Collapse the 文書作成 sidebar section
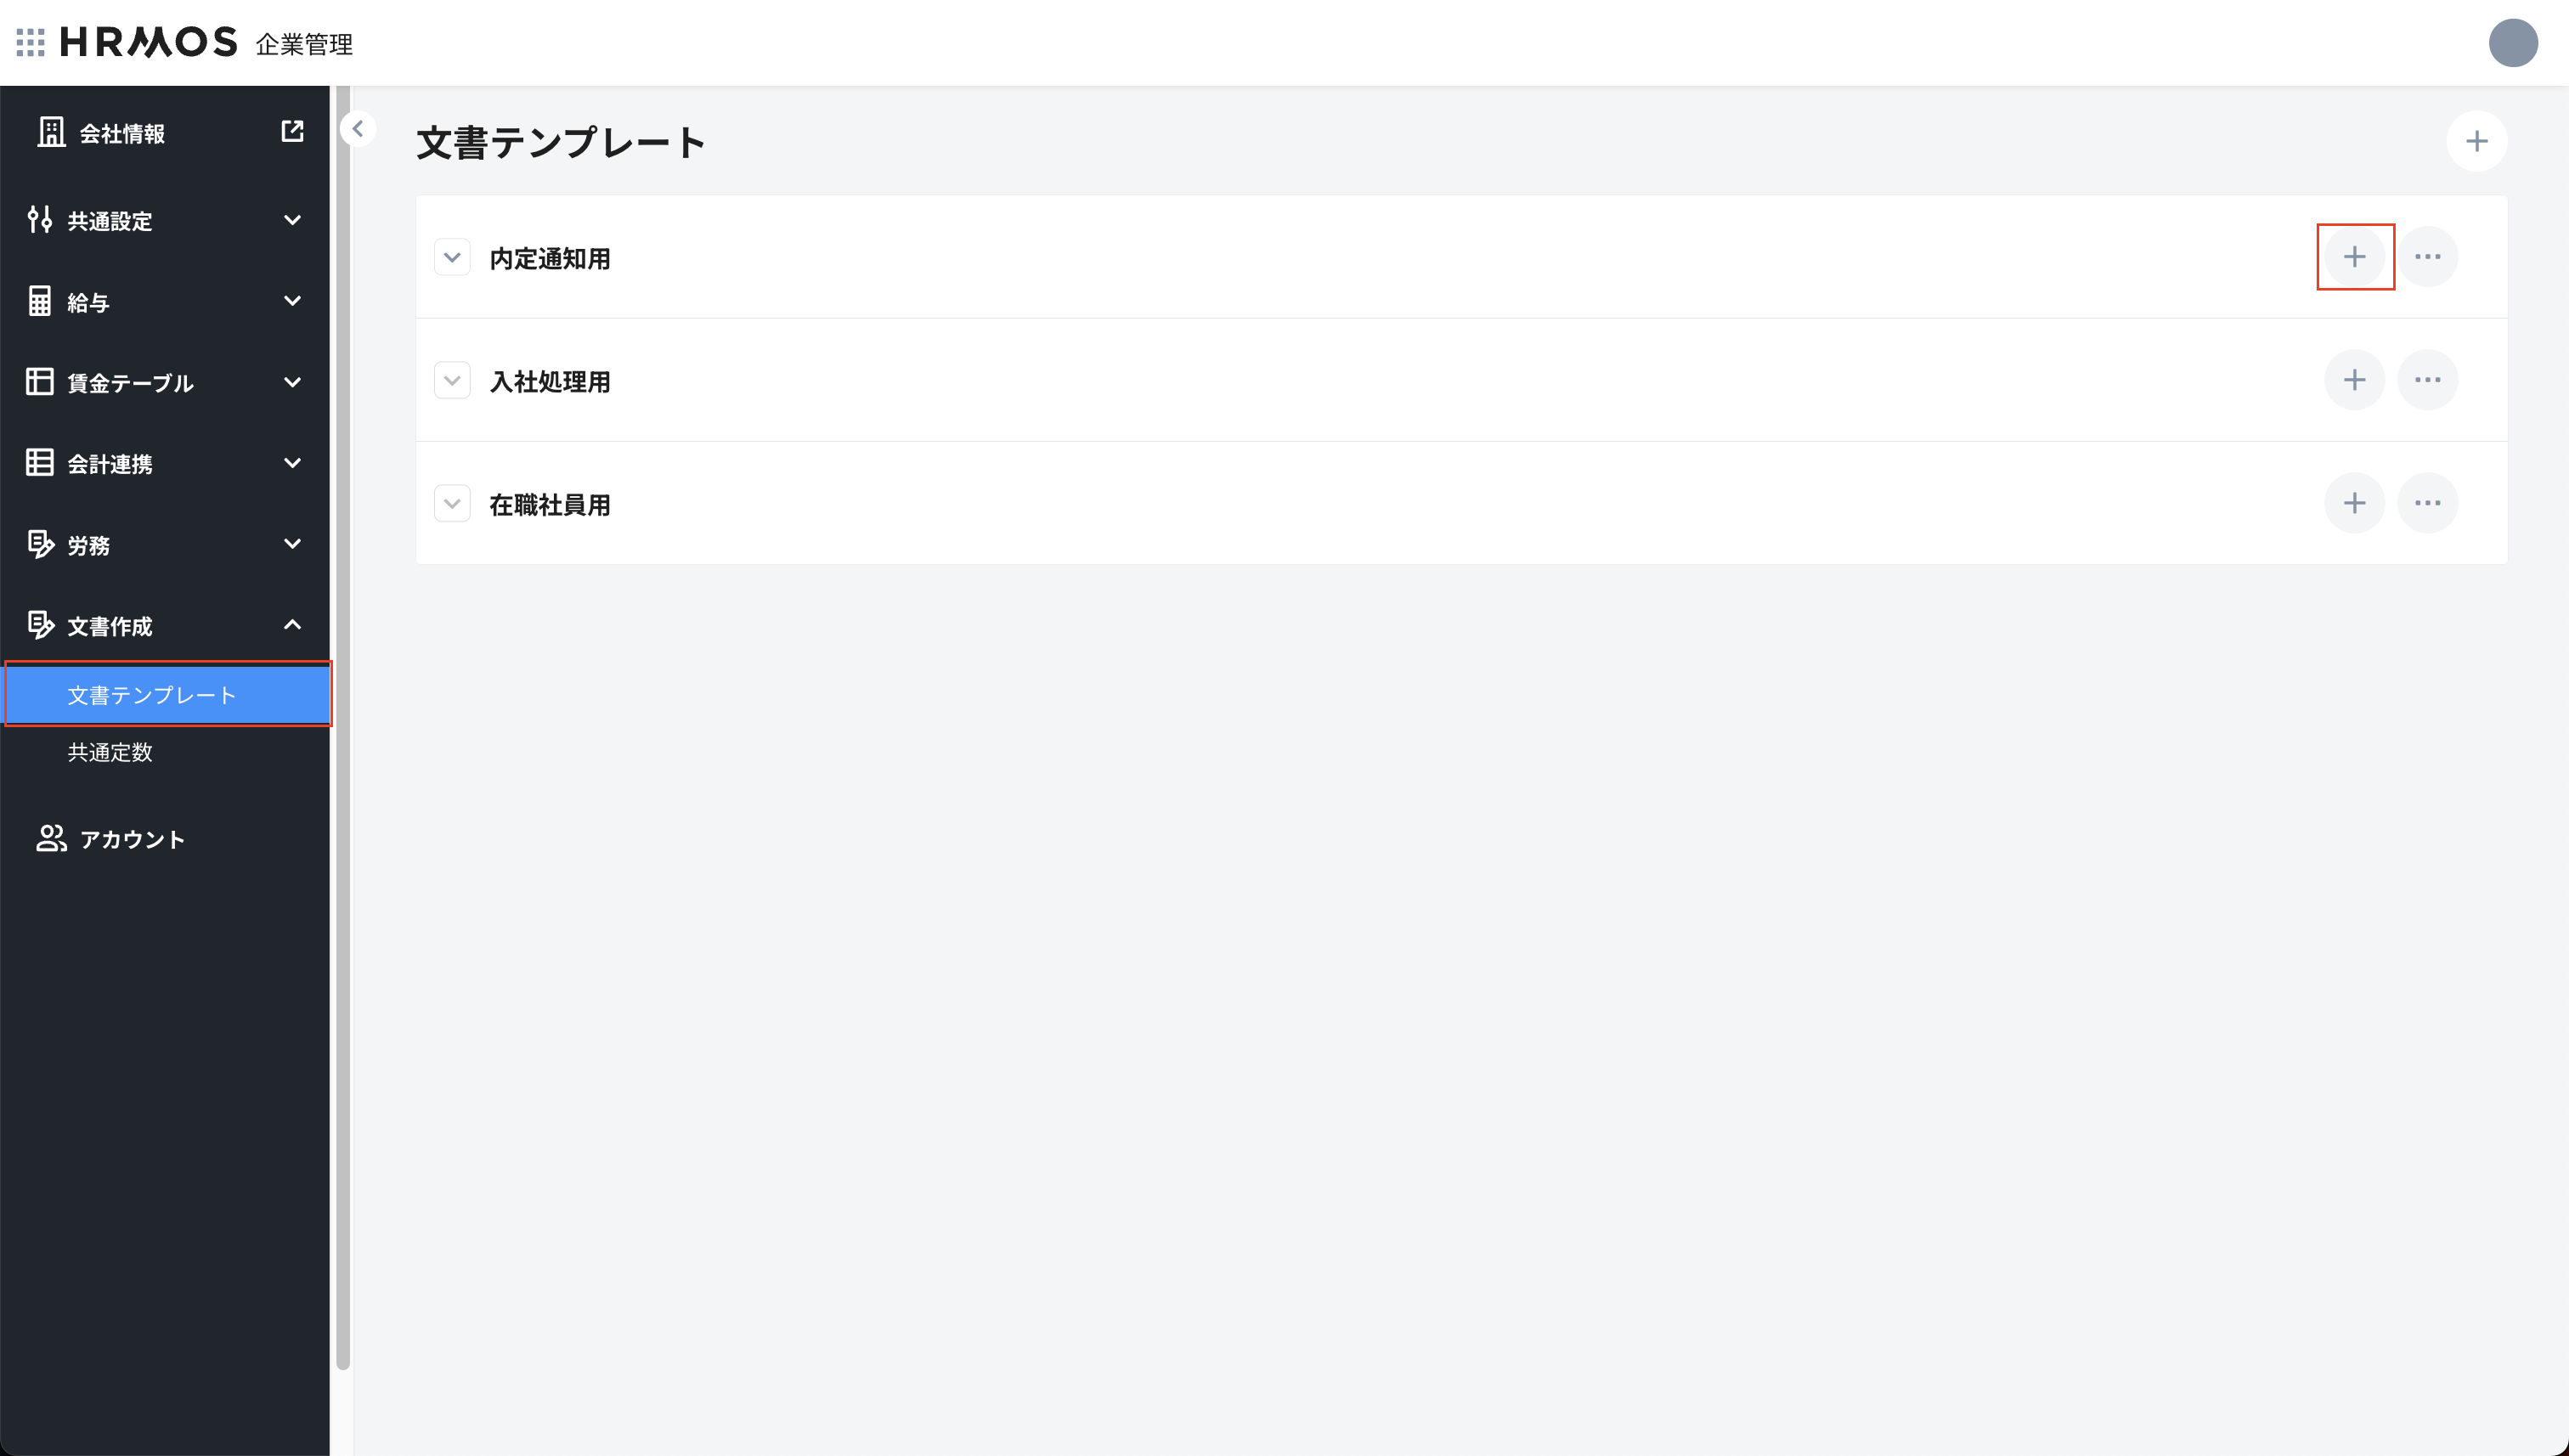2569x1456 pixels. point(292,625)
